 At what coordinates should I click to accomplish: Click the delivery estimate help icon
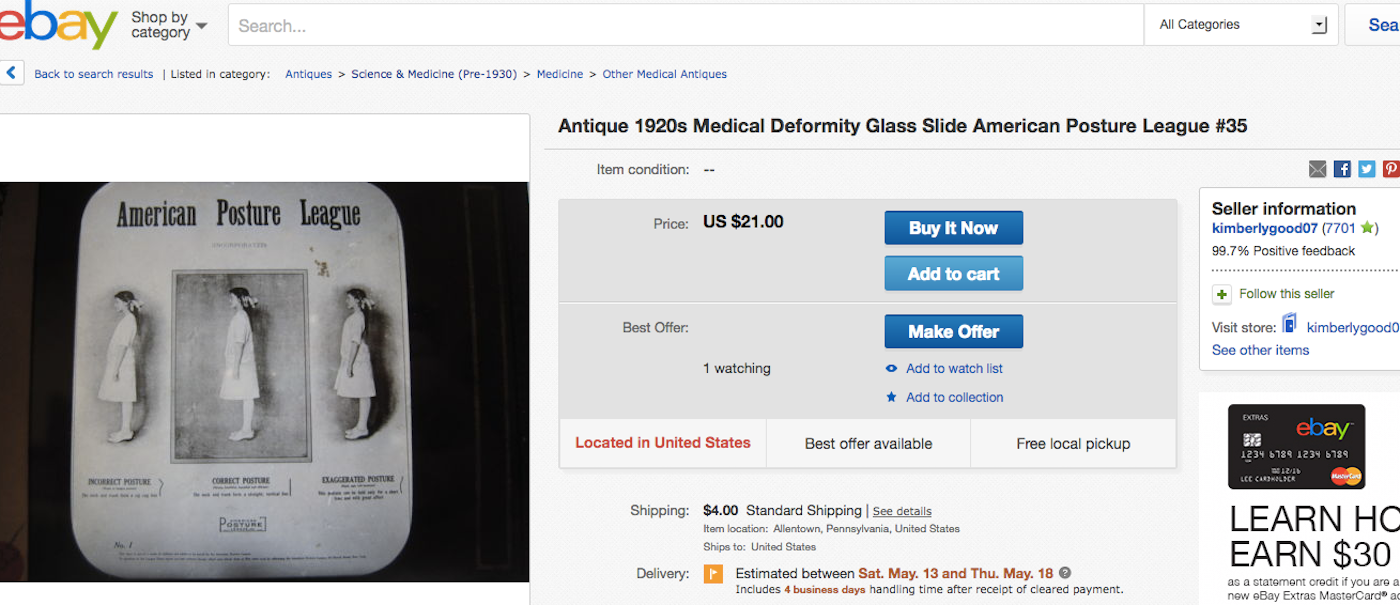(x=1065, y=573)
